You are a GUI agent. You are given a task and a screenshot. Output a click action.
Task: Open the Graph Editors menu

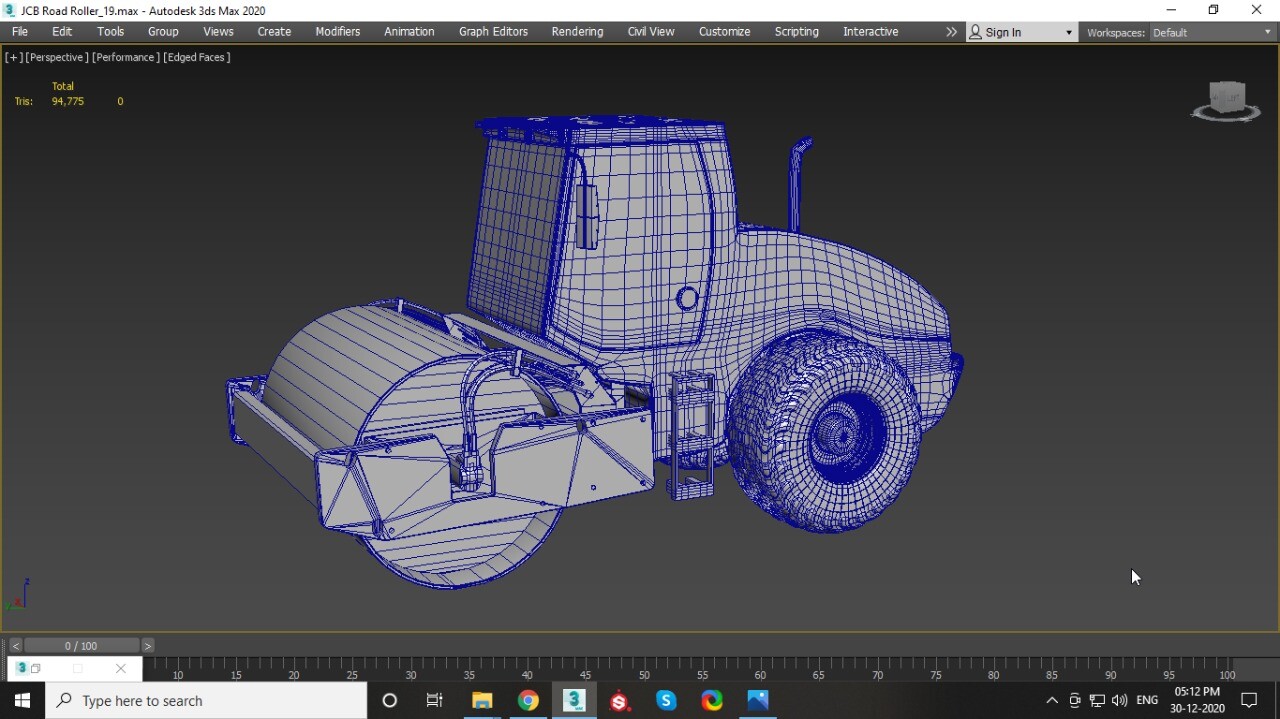pos(493,32)
